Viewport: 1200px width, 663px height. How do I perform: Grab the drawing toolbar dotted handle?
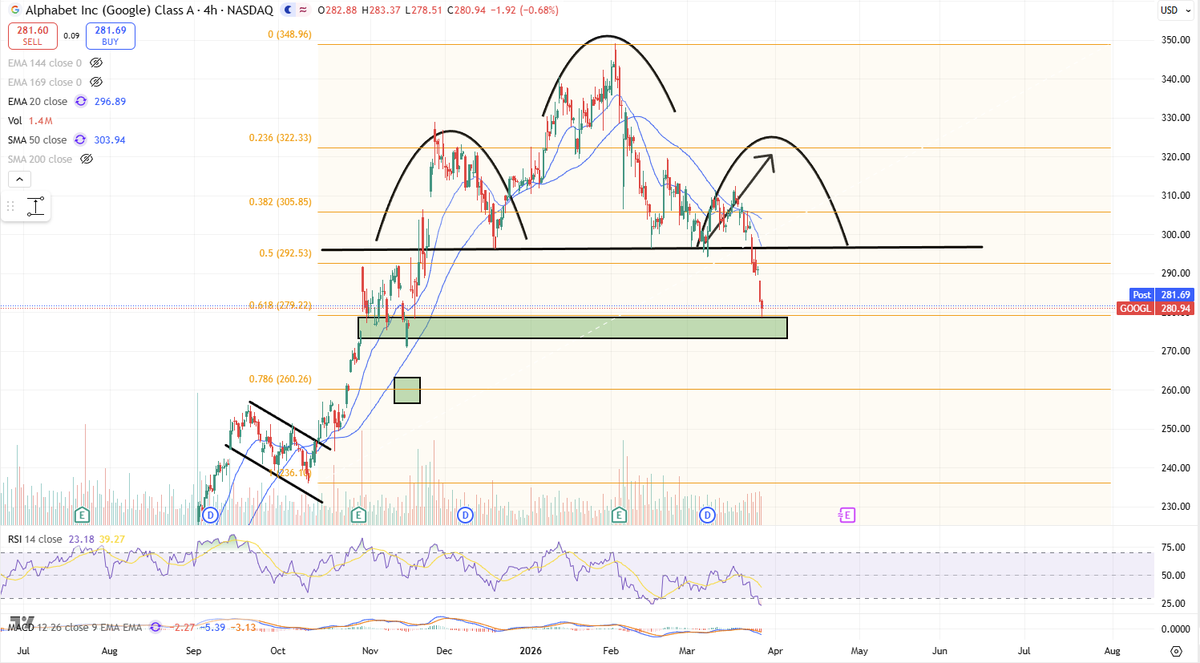pyautogui.click(x=11, y=207)
